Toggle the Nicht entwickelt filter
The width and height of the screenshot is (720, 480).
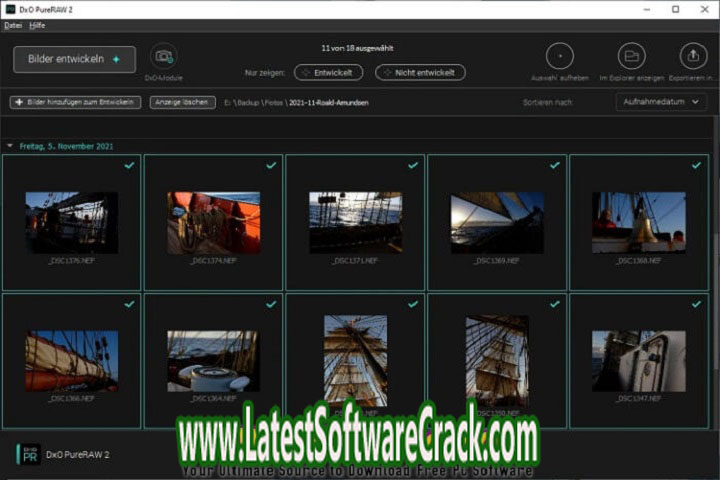[420, 72]
